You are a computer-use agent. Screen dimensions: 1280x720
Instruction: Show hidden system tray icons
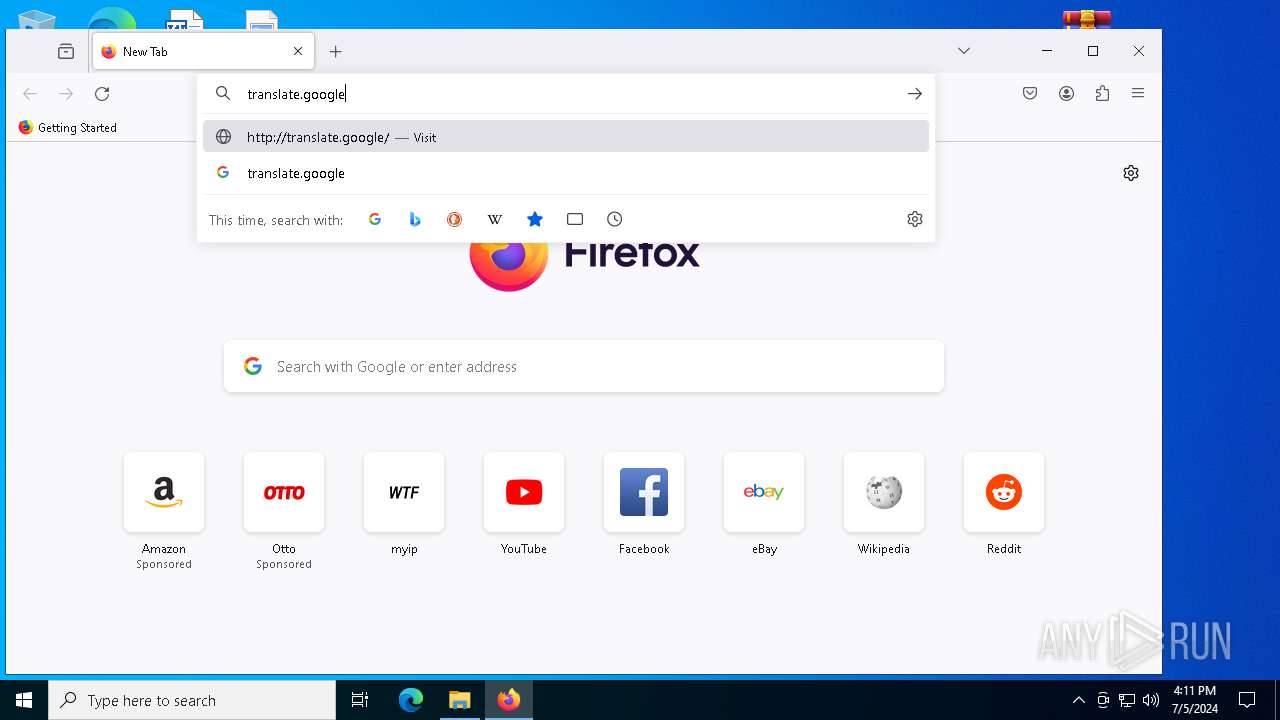1078,700
